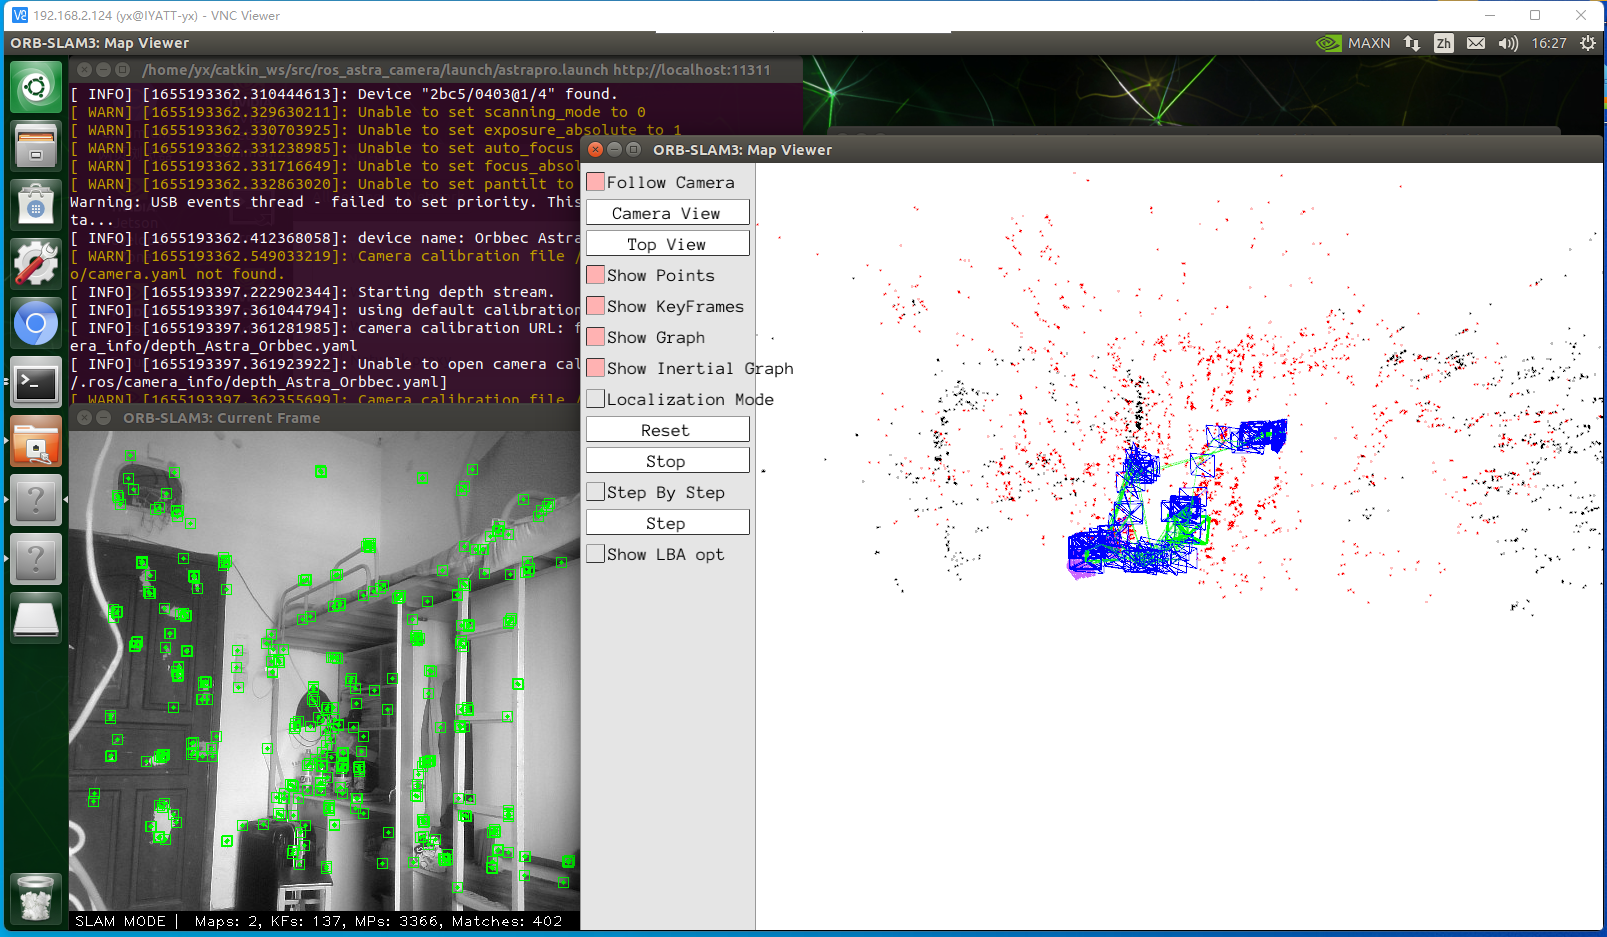
Task: Launch Ubuntu Software shopping bag icon
Action: point(36,205)
